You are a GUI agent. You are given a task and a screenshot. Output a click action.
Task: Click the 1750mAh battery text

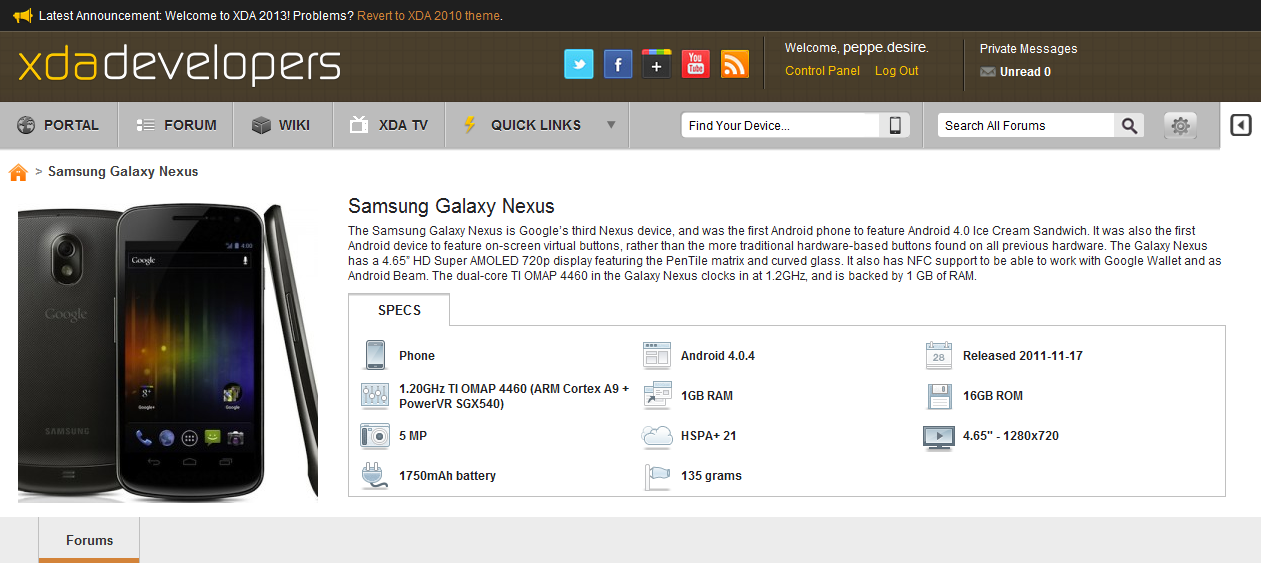[447, 476]
